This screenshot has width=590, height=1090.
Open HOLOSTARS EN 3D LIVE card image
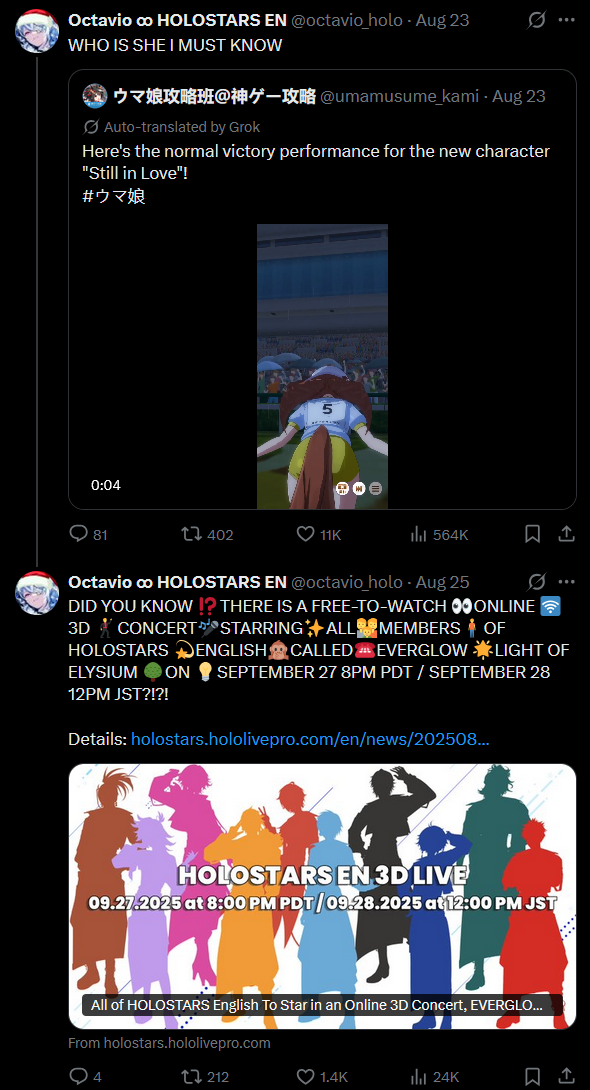(x=322, y=896)
